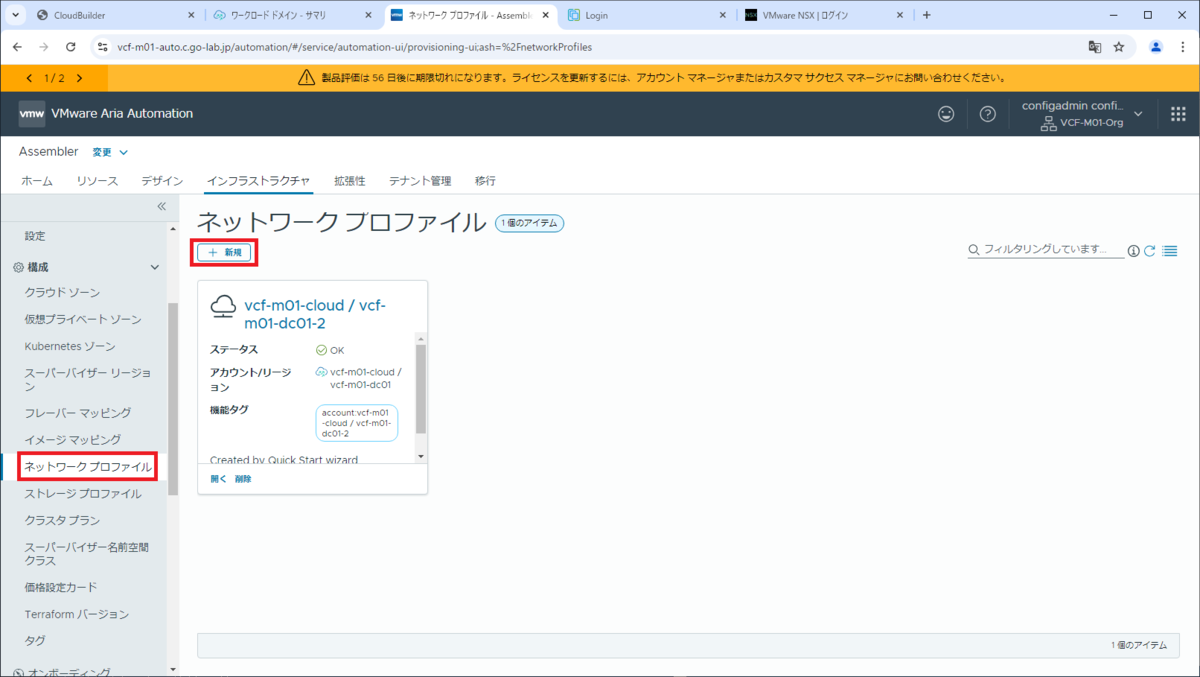Open 仮想プライベート ゾーン in the sidebar
Image resolution: width=1200 pixels, height=677 pixels.
[83, 319]
